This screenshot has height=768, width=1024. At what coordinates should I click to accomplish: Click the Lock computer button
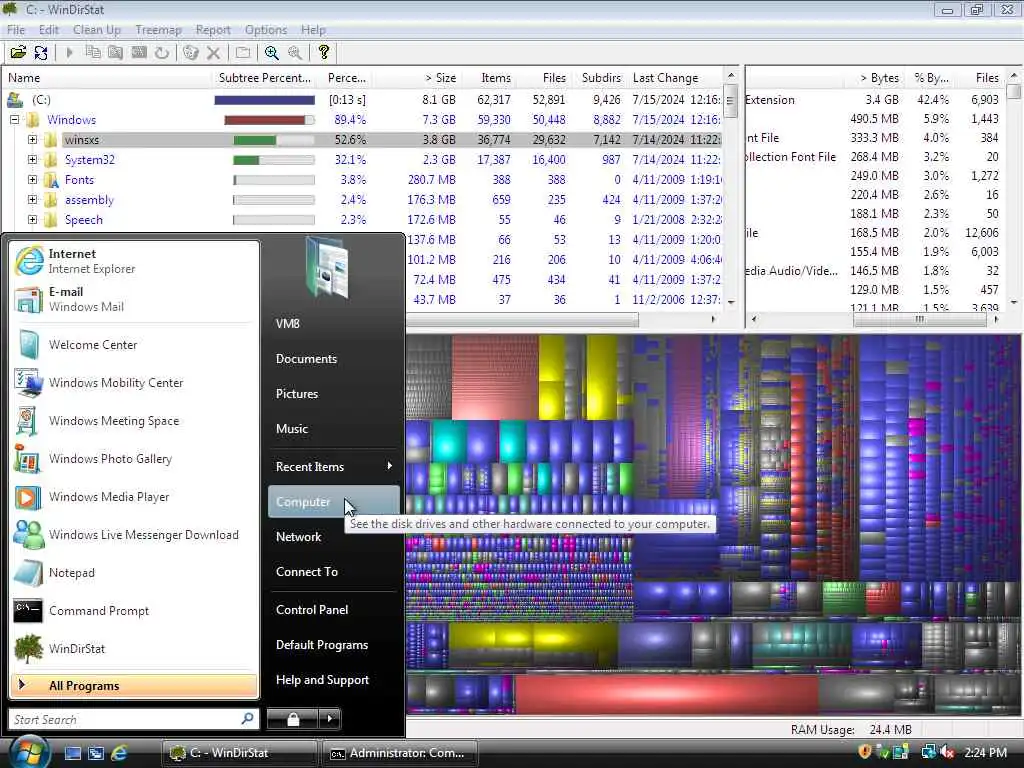(293, 719)
